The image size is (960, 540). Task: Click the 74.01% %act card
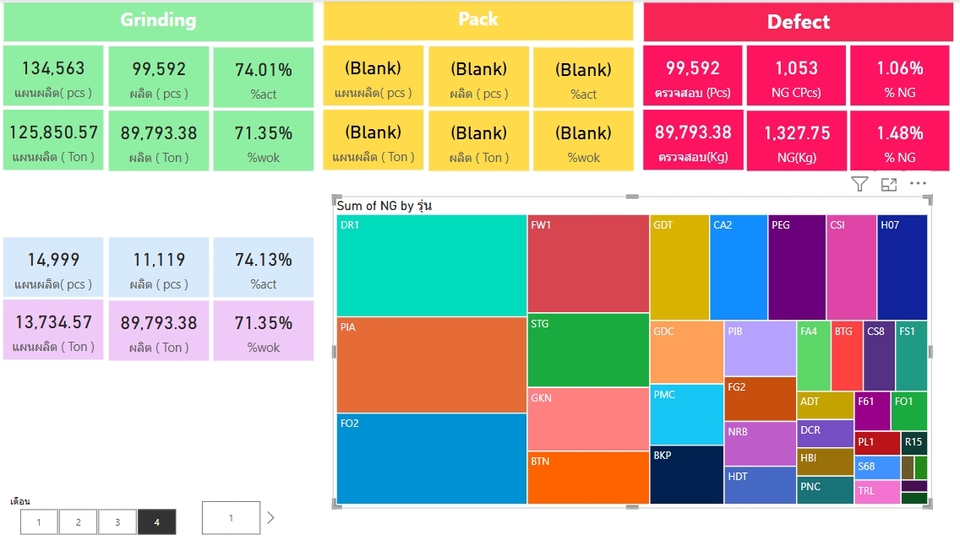[x=263, y=77]
